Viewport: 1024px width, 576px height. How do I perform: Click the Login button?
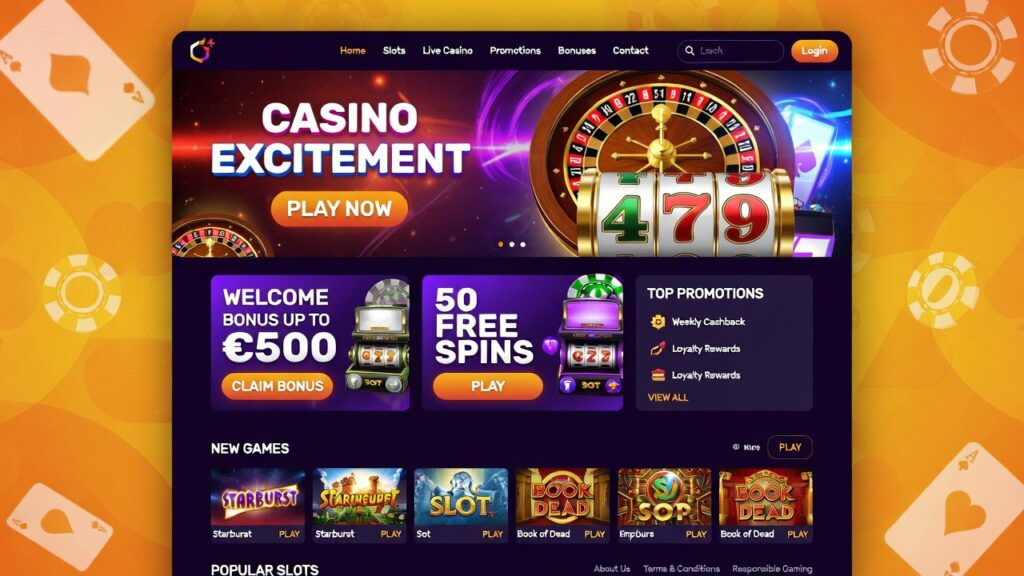point(814,51)
